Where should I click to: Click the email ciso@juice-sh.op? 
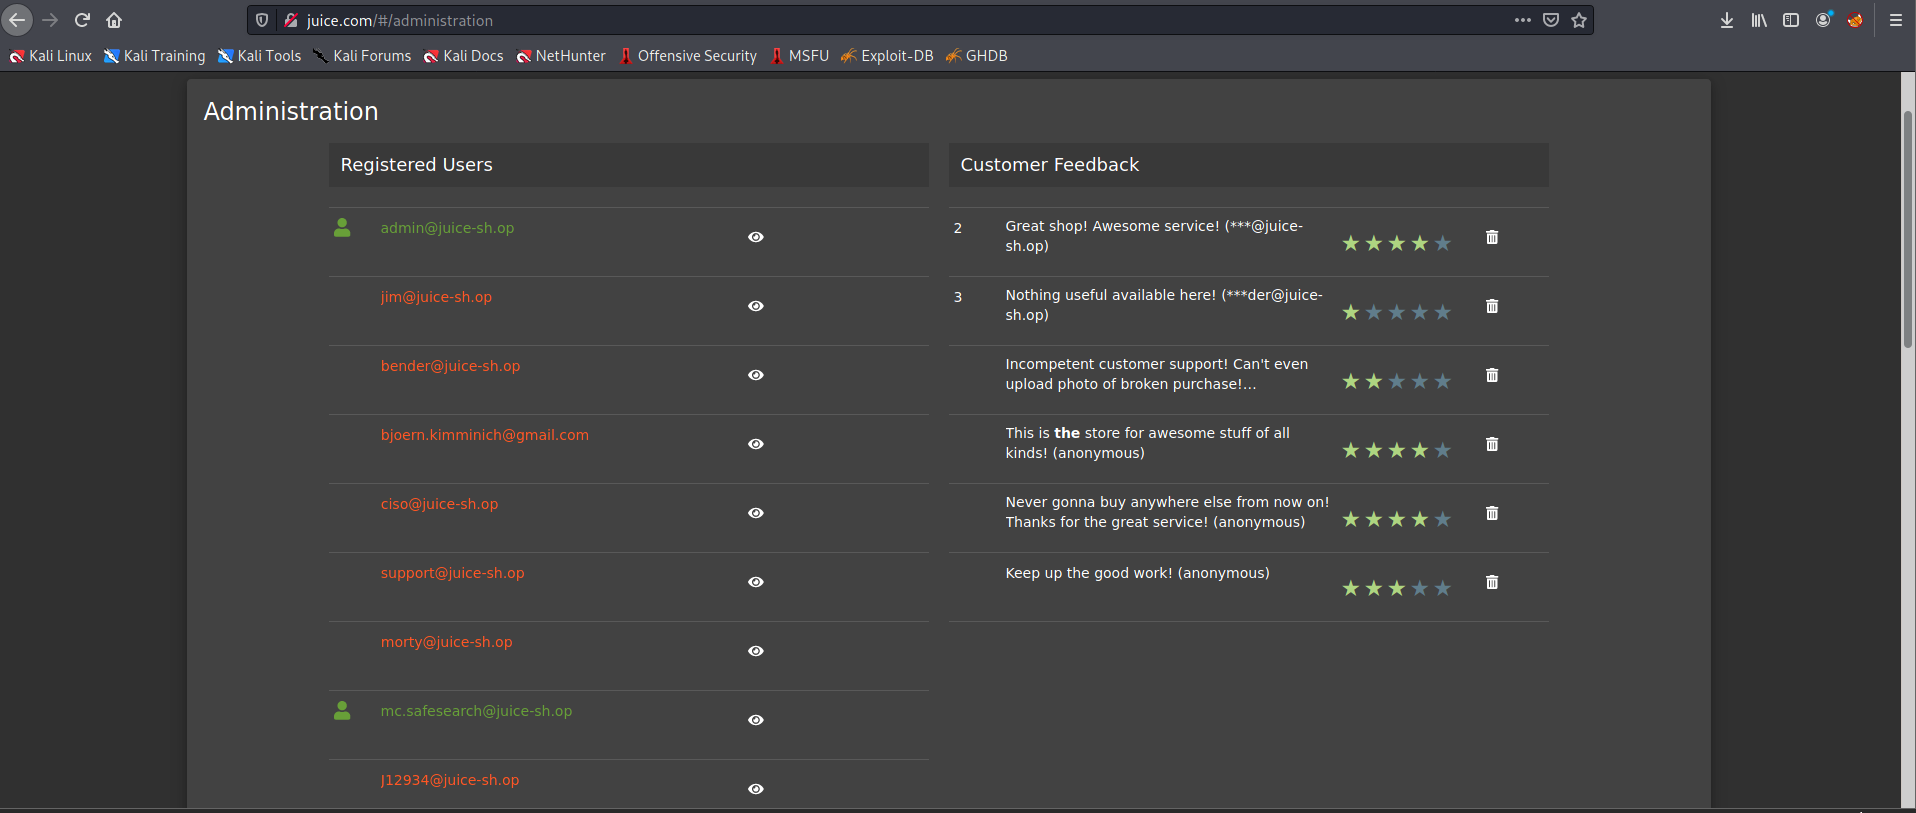pyautogui.click(x=439, y=504)
